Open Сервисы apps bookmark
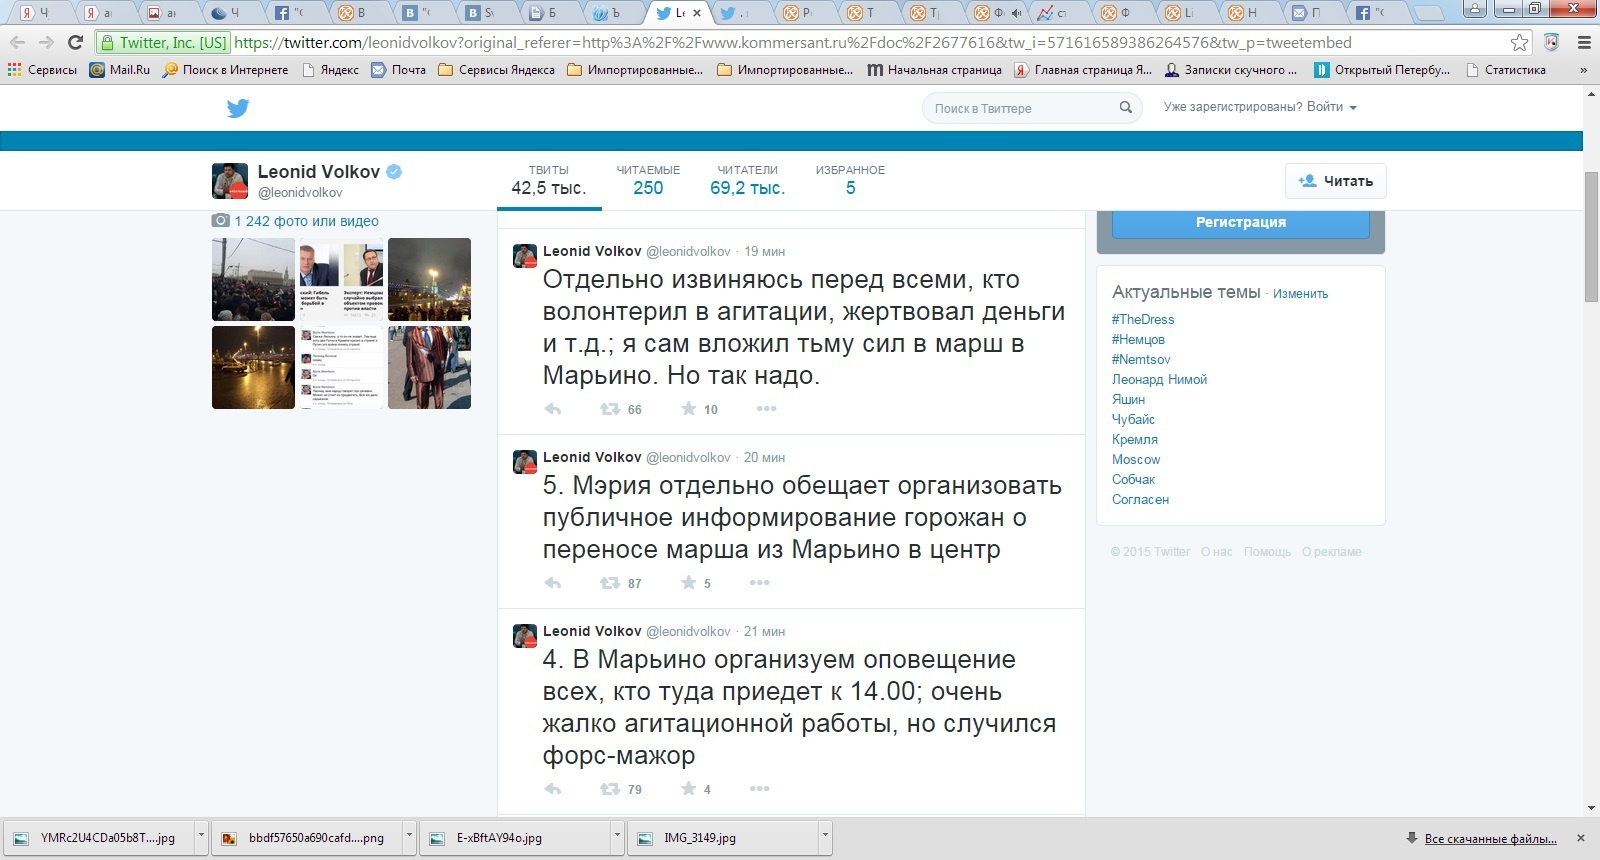The height and width of the screenshot is (860, 1600). [42, 70]
